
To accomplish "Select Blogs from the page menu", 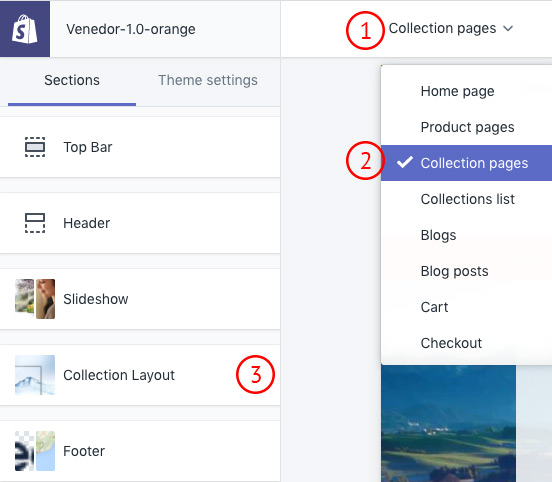I will tap(466, 235).
